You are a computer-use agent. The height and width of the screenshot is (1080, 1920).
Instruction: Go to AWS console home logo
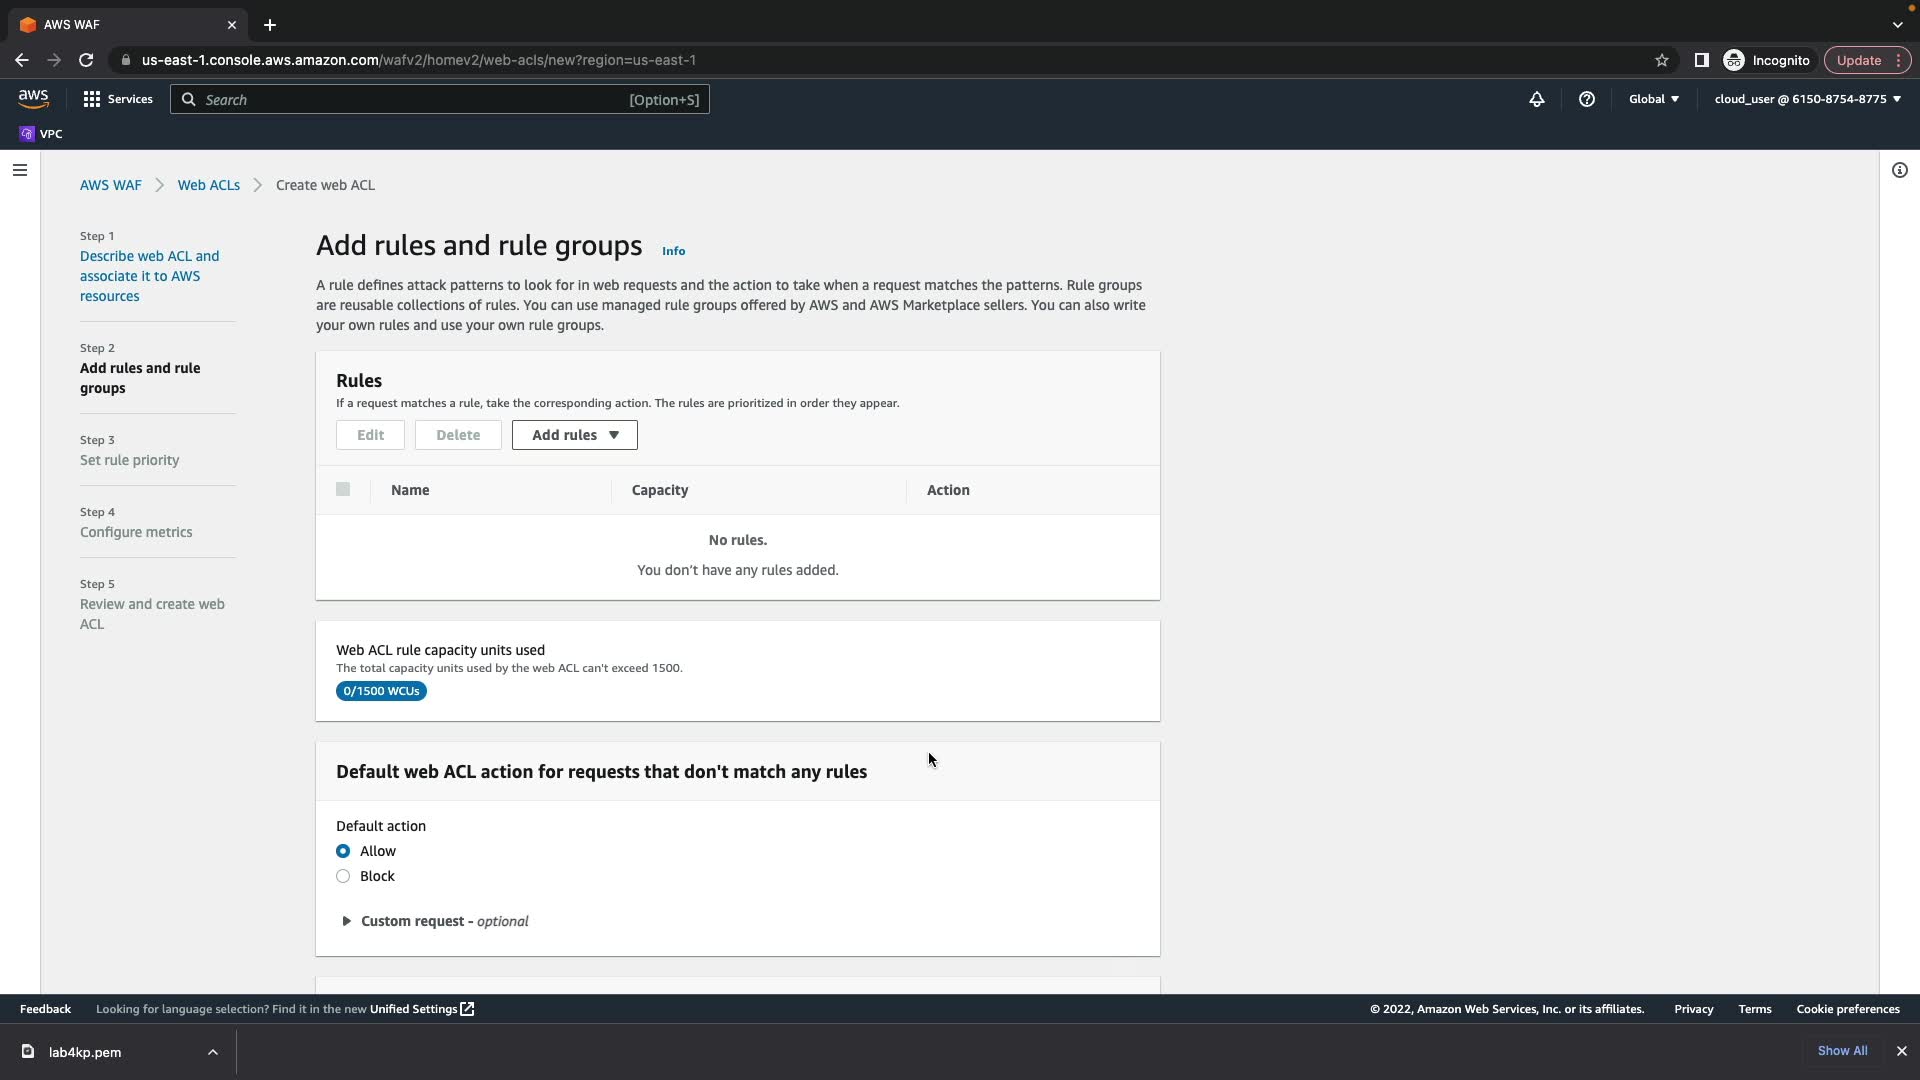click(33, 98)
